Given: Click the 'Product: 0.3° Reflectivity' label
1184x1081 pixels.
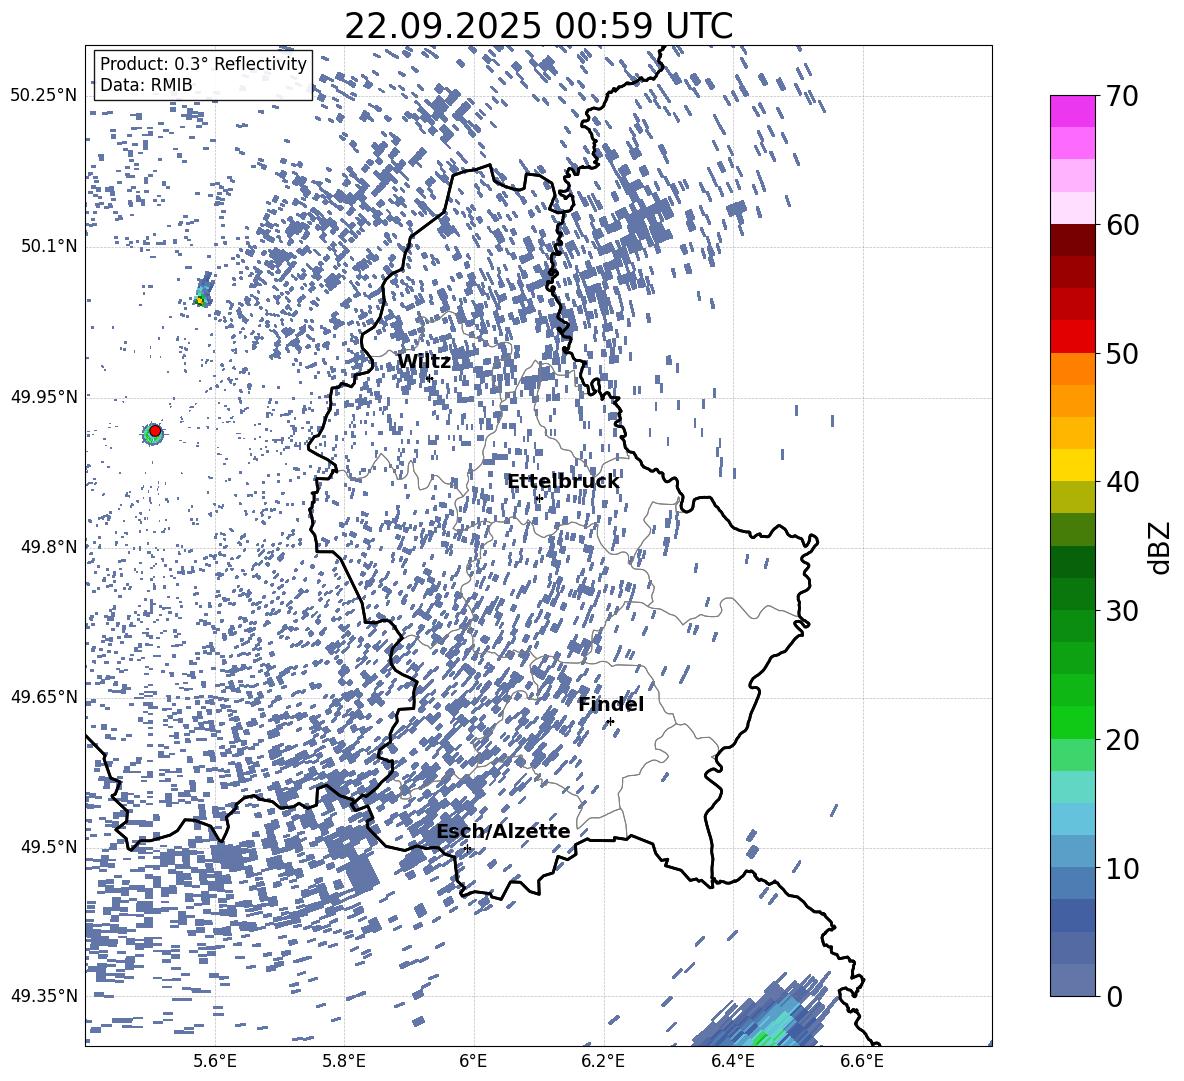Looking at the screenshot, I should [203, 63].
